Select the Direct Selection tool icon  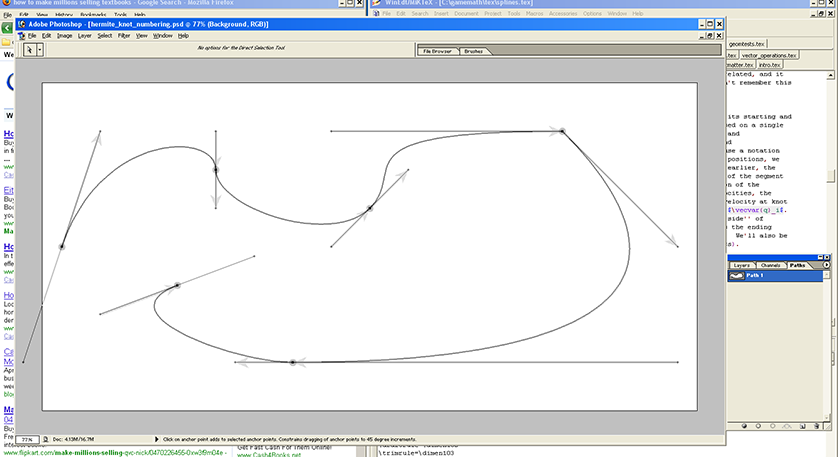pos(29,50)
